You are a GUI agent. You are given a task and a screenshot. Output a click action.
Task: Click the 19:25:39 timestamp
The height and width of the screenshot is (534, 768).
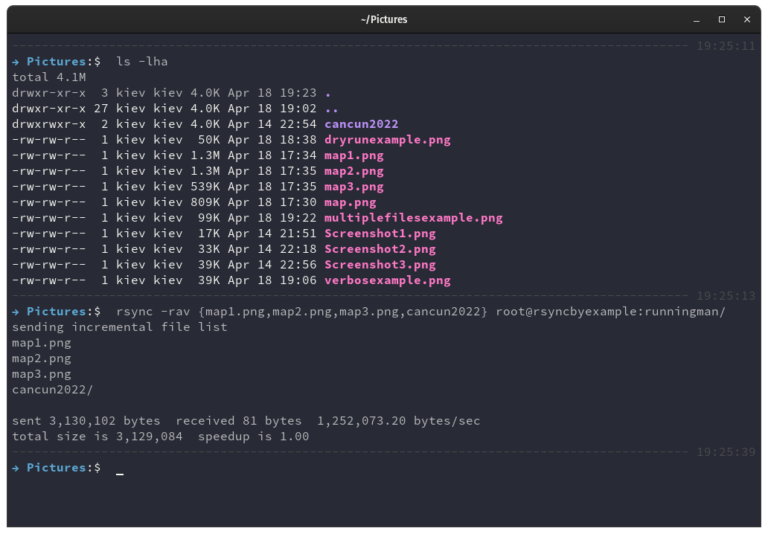tap(726, 452)
